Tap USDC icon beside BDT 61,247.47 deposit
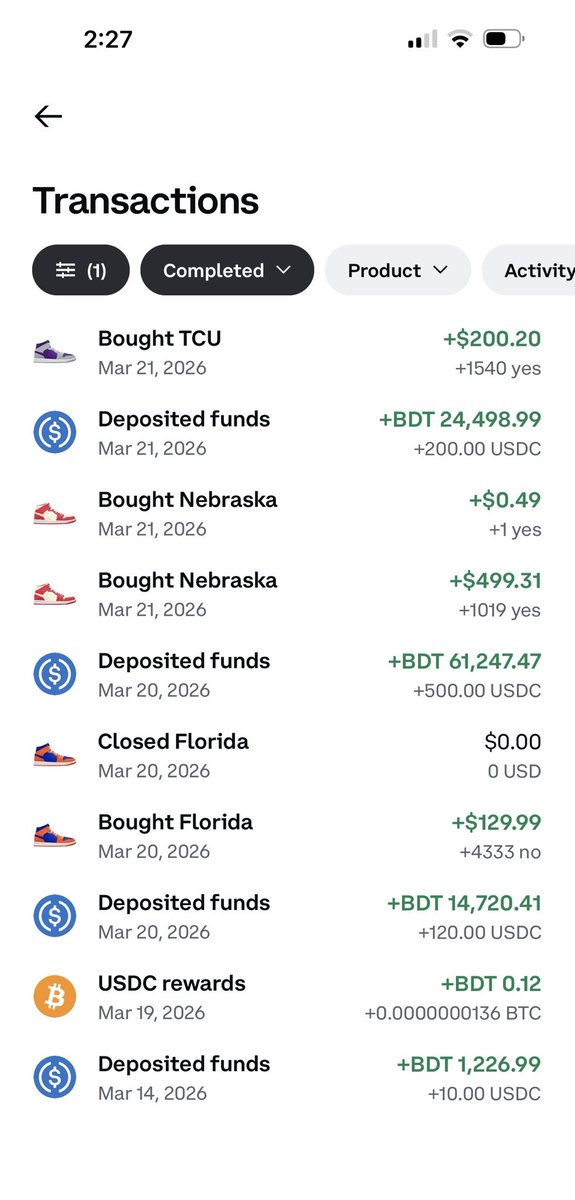 [x=54, y=675]
